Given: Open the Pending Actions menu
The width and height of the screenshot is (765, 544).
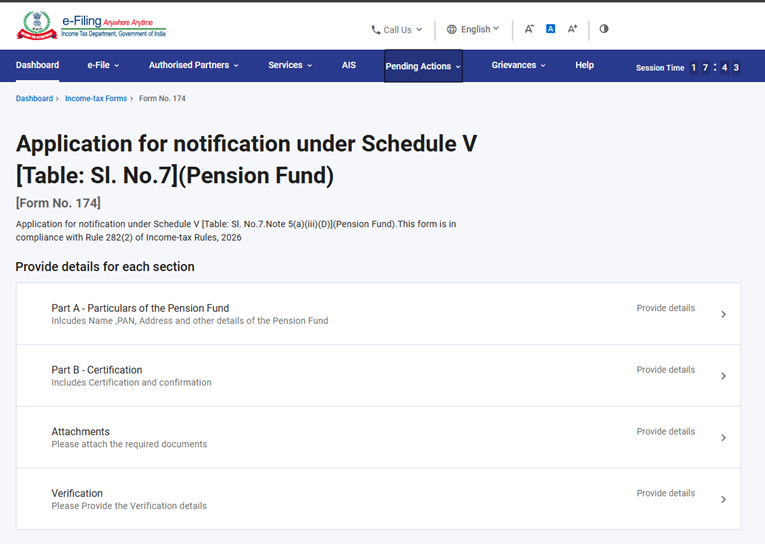Looking at the screenshot, I should tap(423, 67).
